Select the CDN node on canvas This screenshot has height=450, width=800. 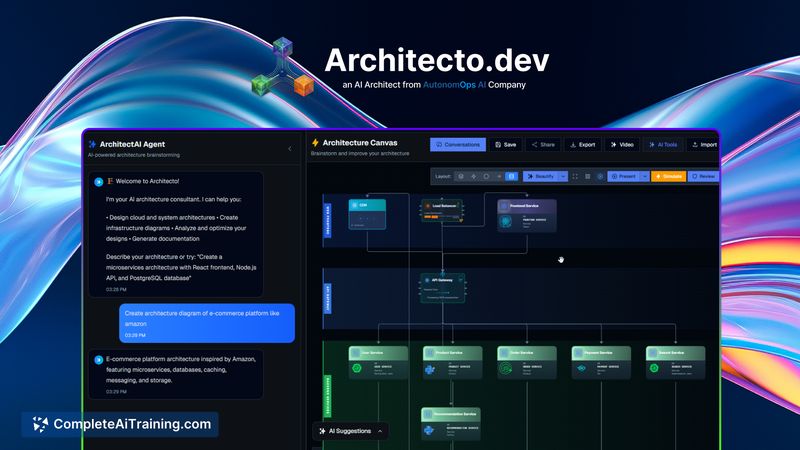point(367,214)
